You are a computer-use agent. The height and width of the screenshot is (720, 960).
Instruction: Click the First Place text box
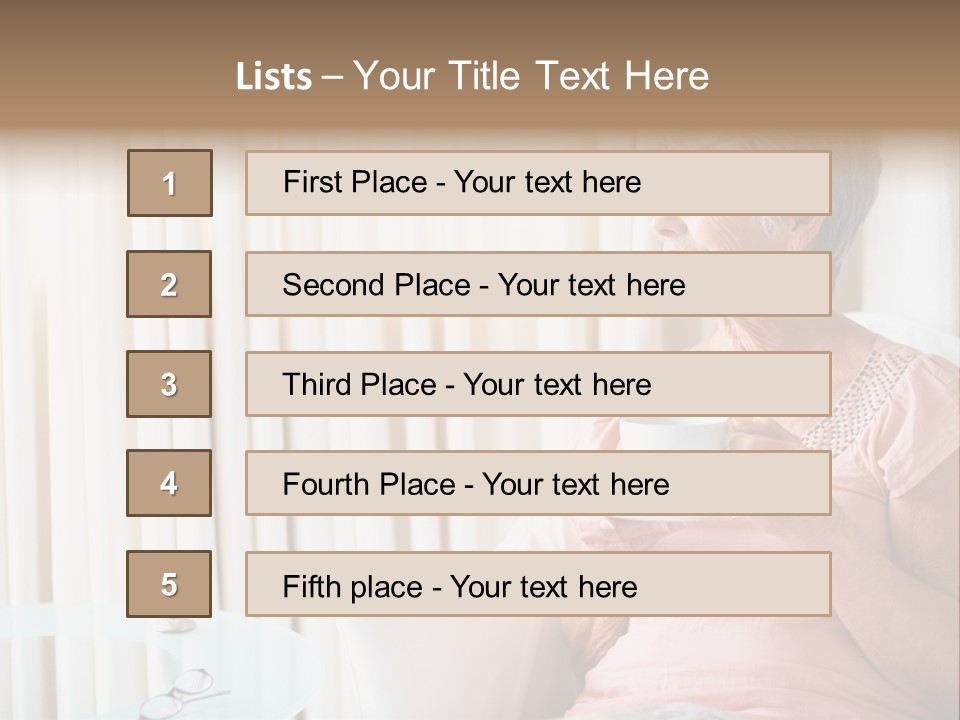[x=538, y=183]
